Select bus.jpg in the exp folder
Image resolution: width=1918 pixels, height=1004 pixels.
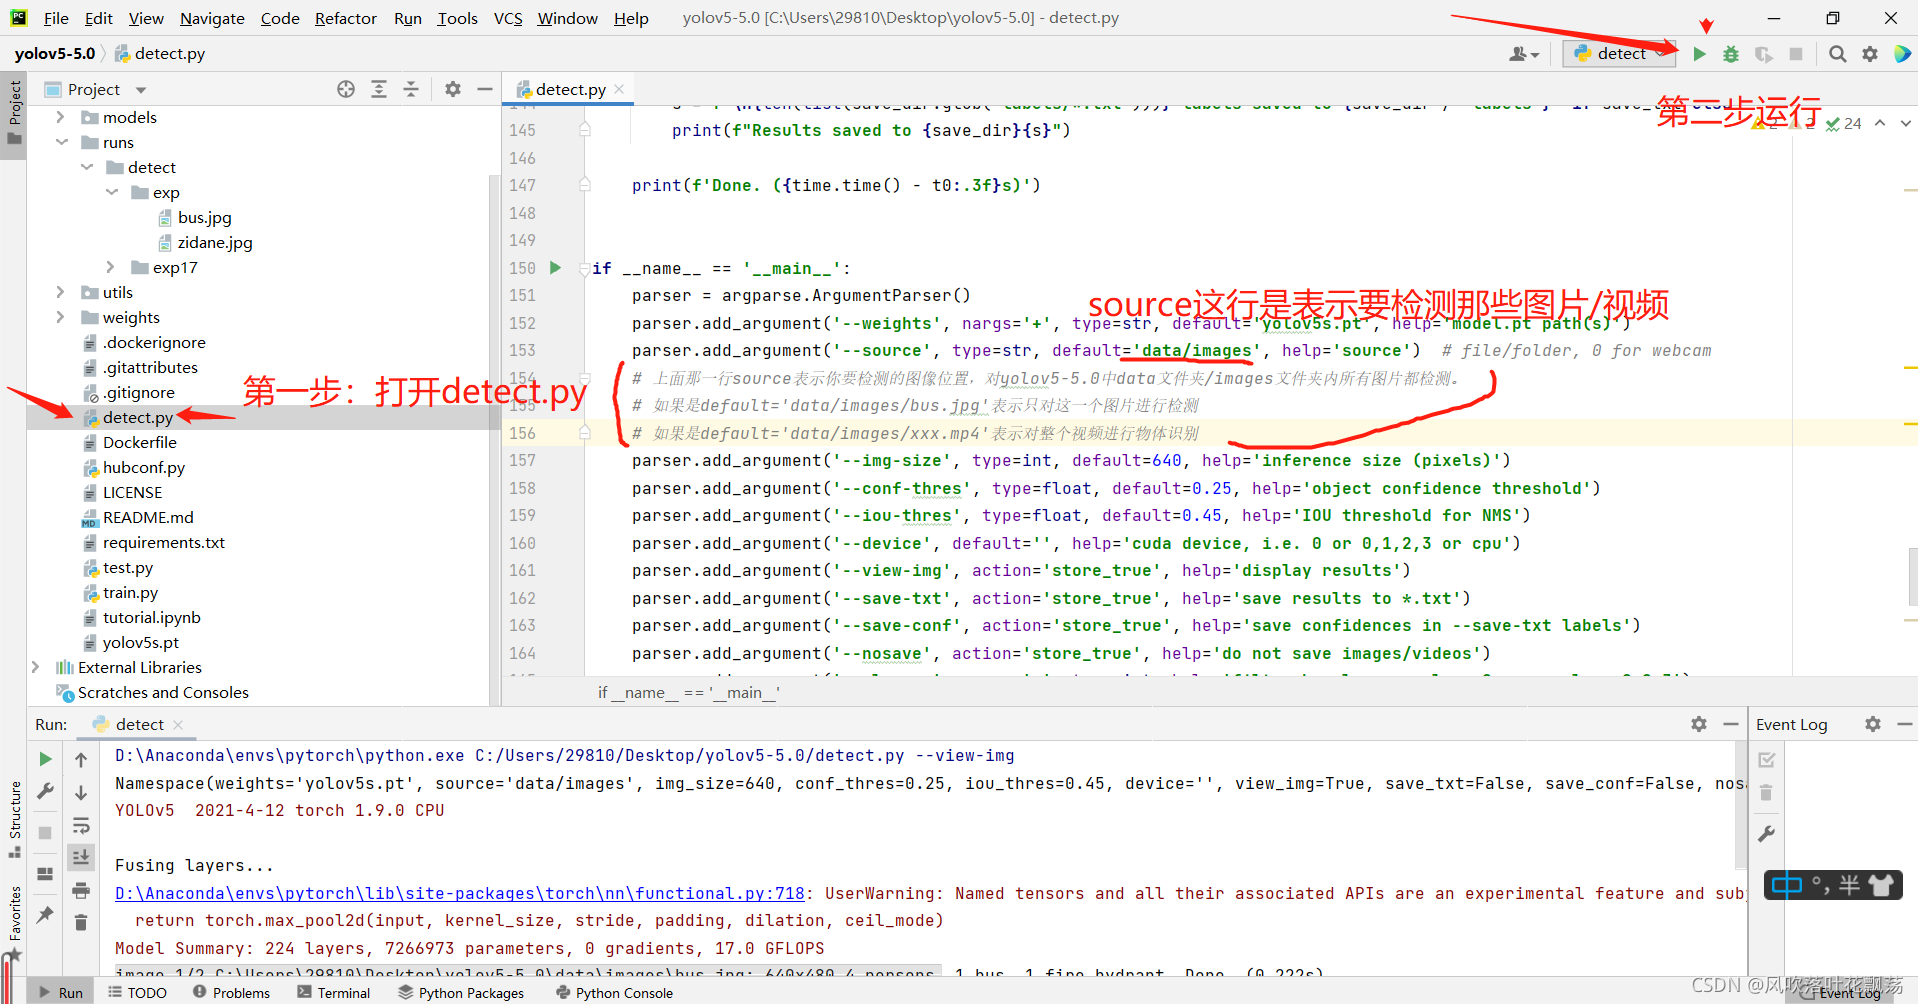coord(204,217)
